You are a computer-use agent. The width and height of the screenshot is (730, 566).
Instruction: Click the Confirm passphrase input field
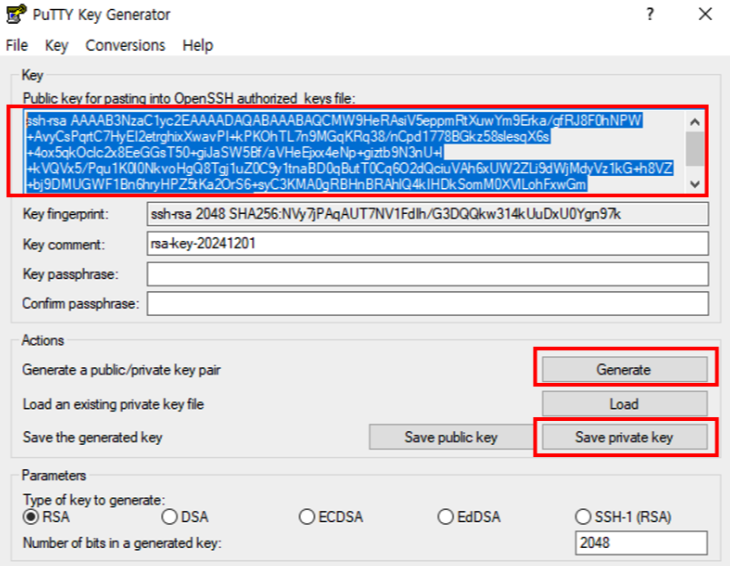427,303
